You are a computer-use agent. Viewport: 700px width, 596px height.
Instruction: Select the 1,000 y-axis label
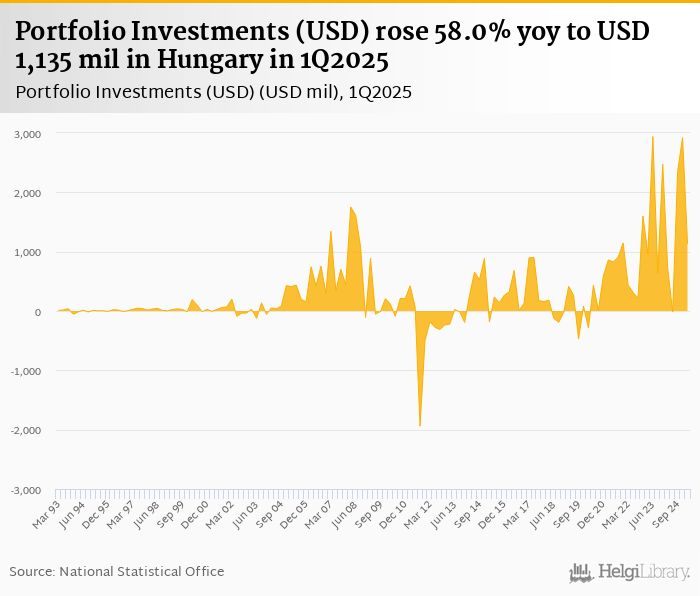(27, 252)
